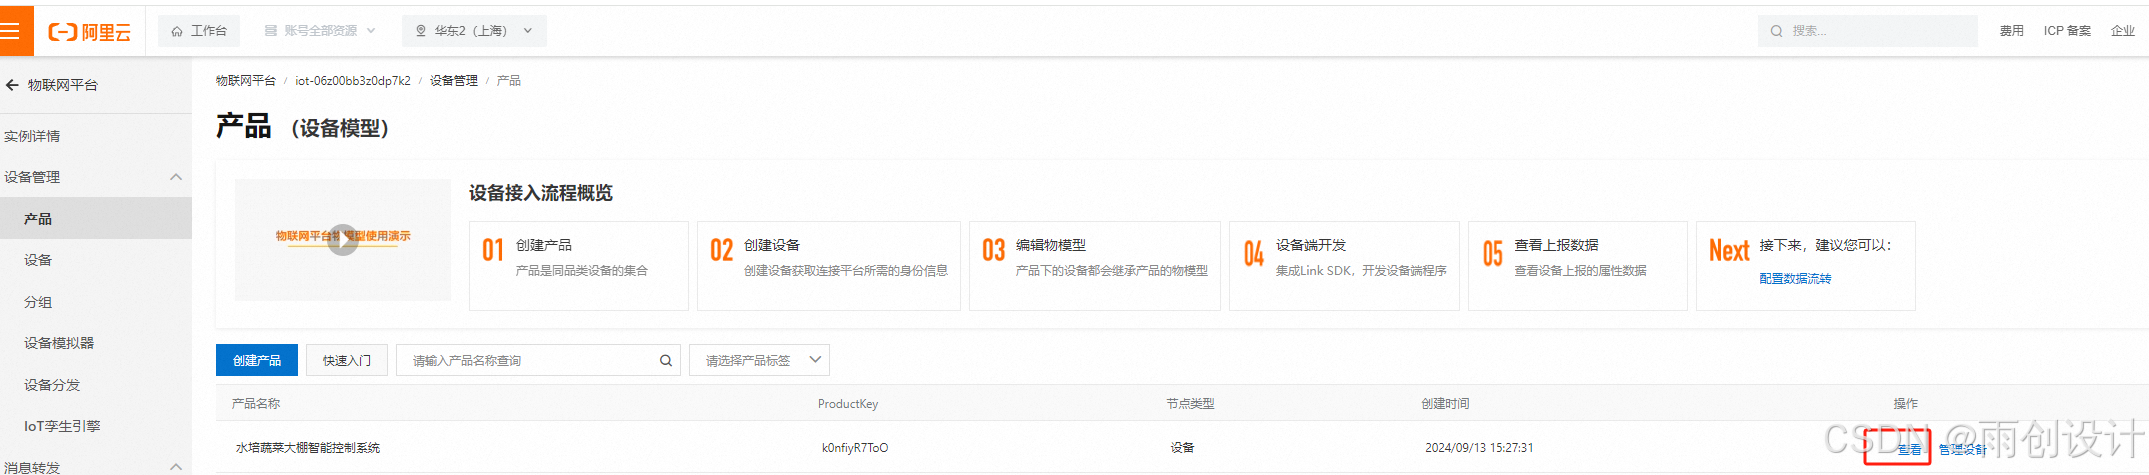
Task: Open the 工作台 workbench button
Action: 199,31
